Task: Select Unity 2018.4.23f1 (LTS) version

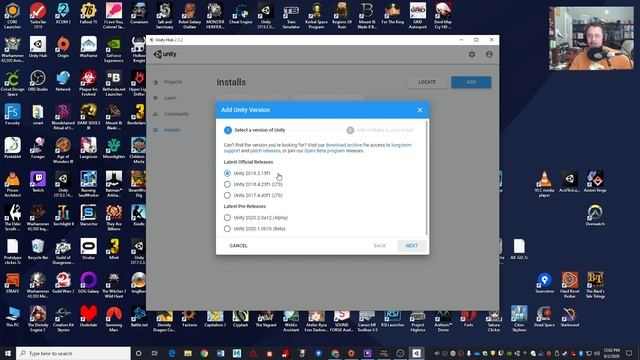Action: click(x=227, y=184)
